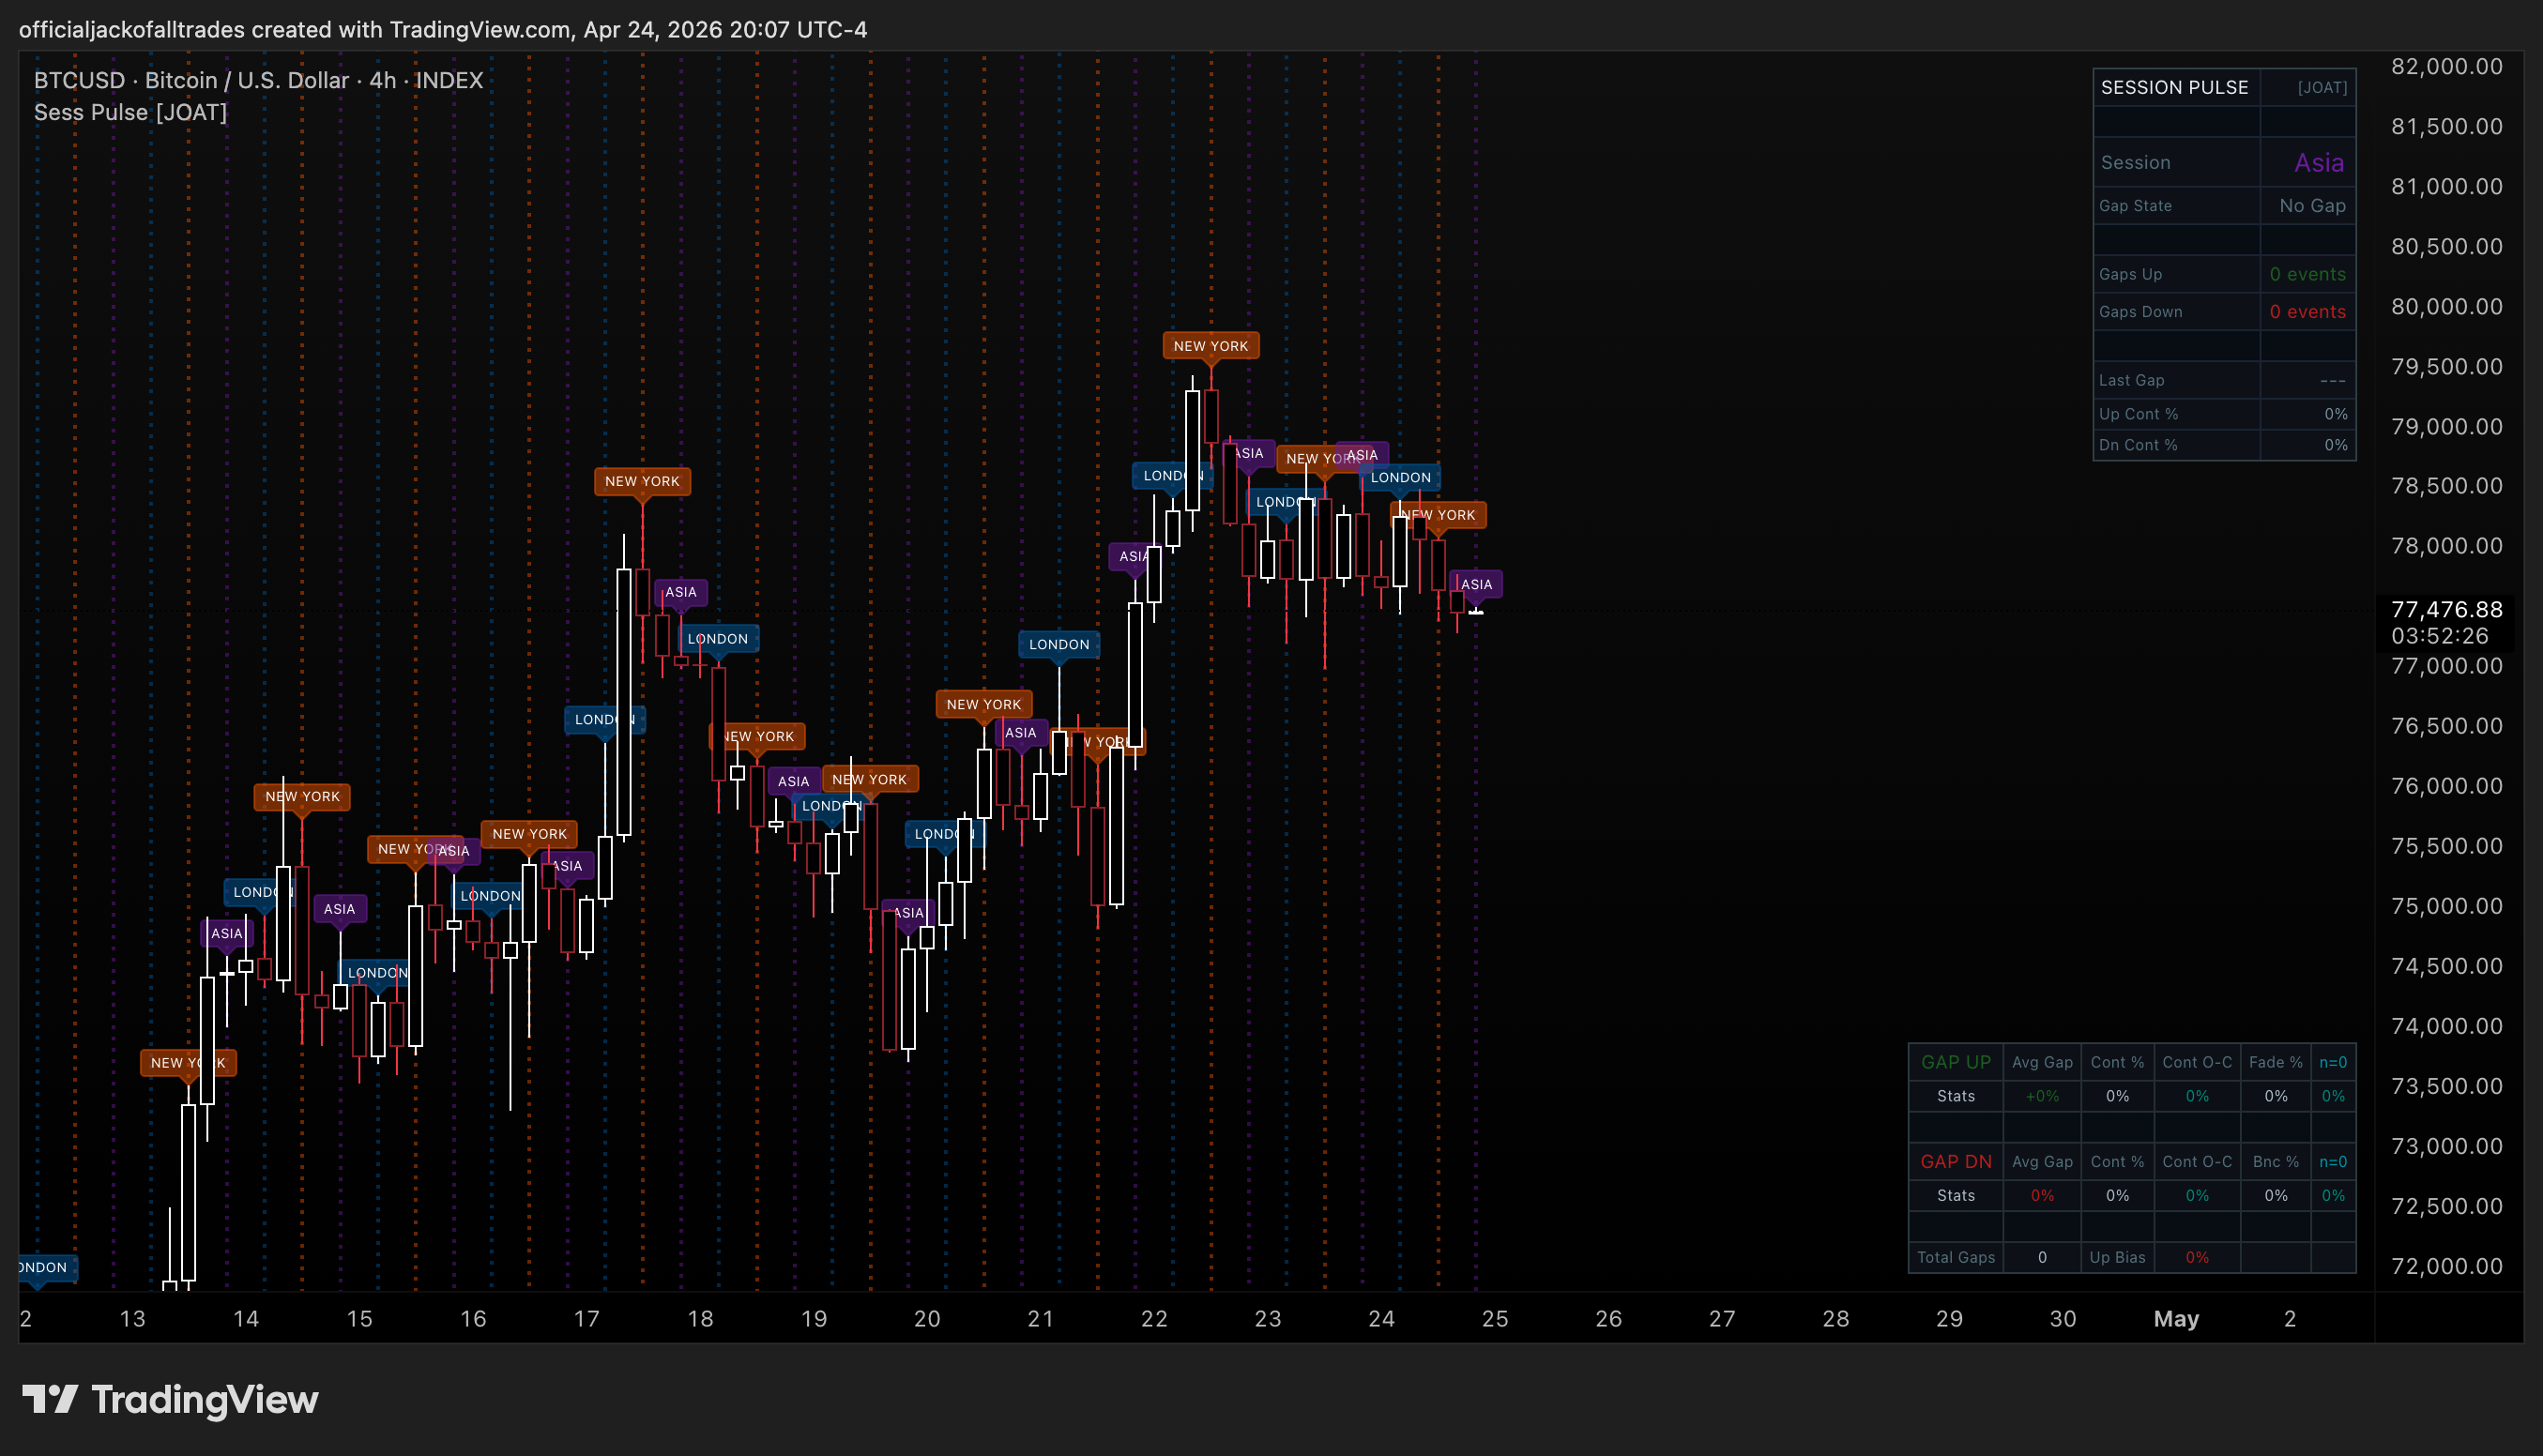This screenshot has width=2543, height=1456.
Task: Click the Gaps Up row label
Action: click(2130, 274)
